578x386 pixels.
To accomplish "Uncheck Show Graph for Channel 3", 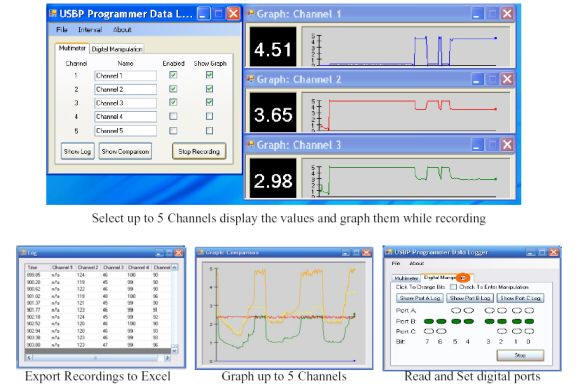I will (209, 102).
